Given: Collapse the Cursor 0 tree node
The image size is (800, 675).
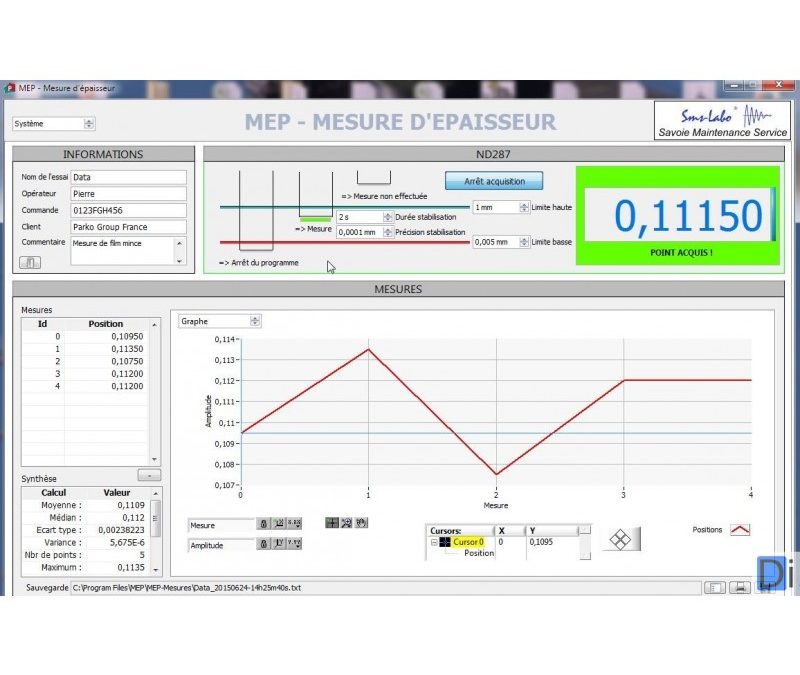Looking at the screenshot, I should point(435,542).
